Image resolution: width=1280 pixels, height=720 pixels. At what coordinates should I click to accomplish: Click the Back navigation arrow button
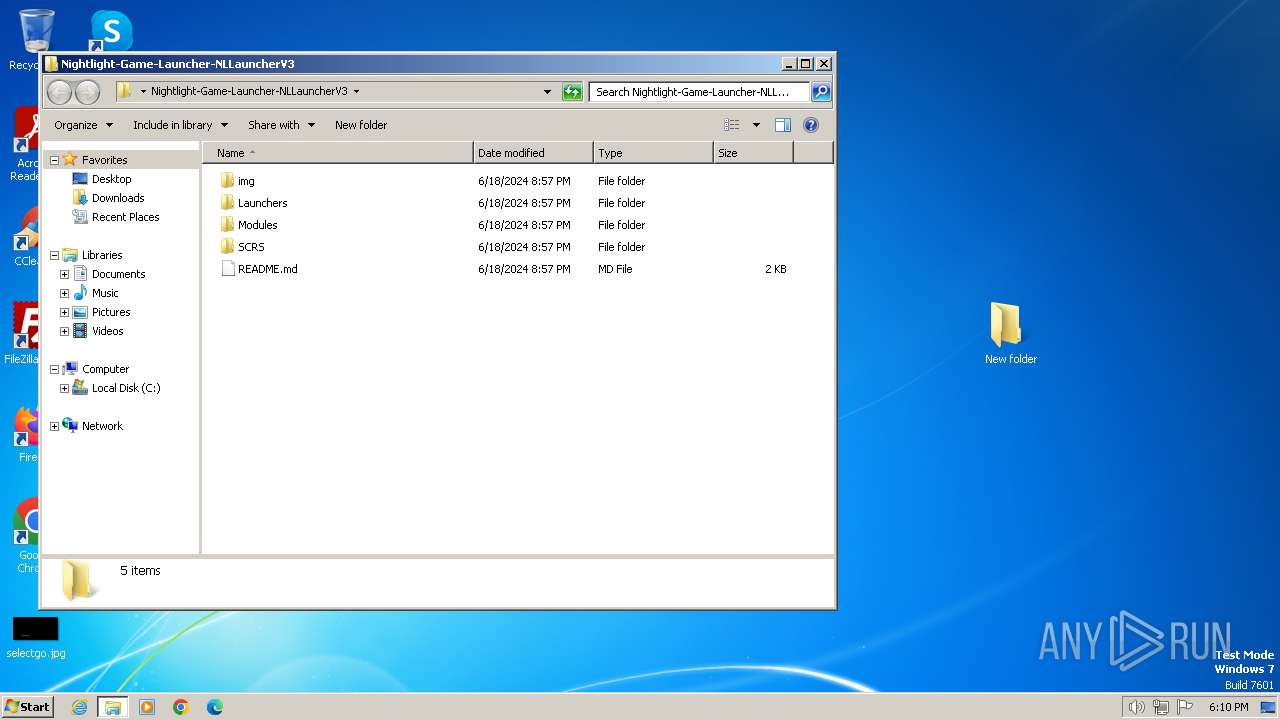point(60,92)
